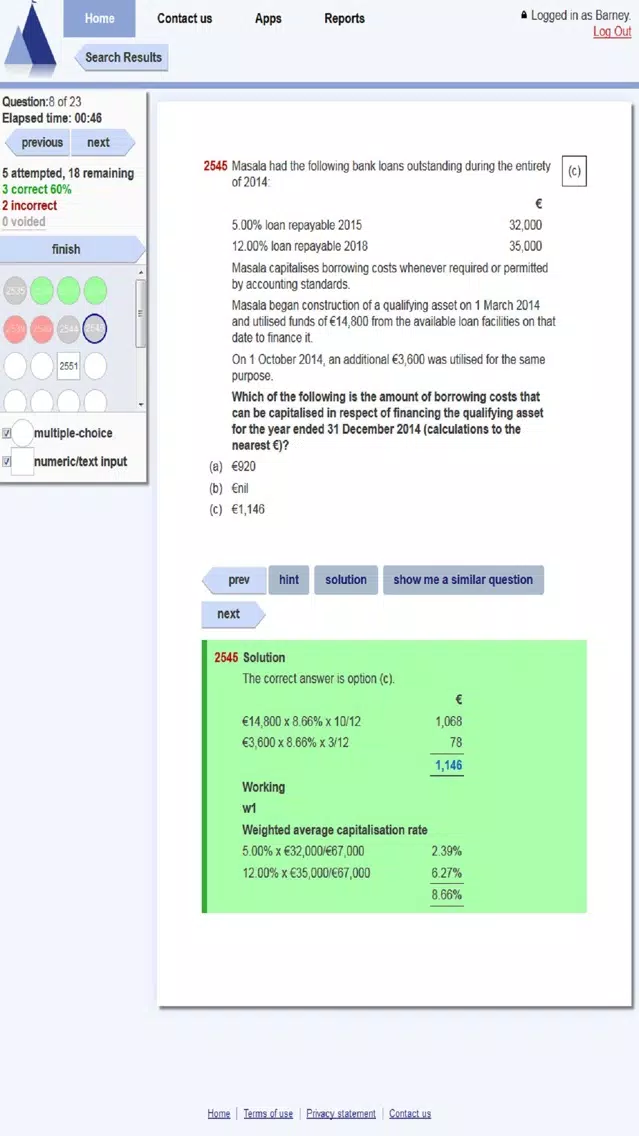
Task: Finish the quiz with finish button
Action: 70,249
